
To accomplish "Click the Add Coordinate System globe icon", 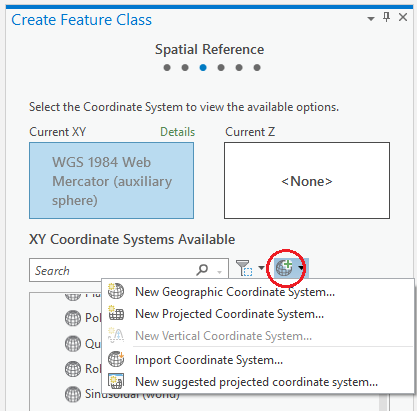I will coord(284,268).
